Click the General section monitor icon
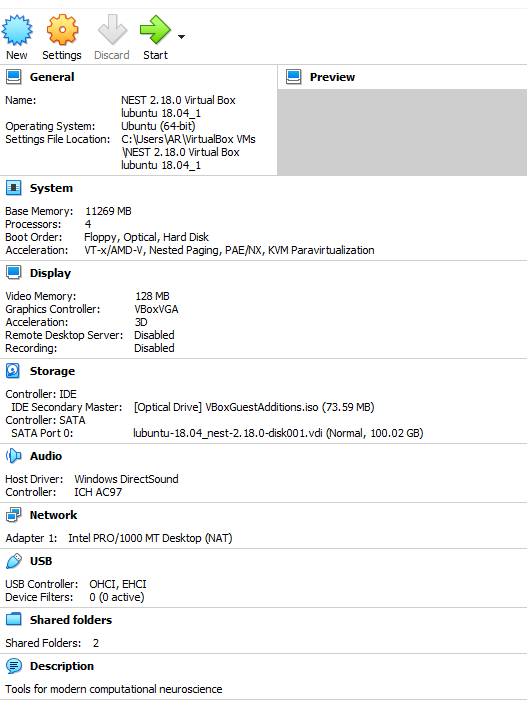527x702 pixels. point(14,77)
